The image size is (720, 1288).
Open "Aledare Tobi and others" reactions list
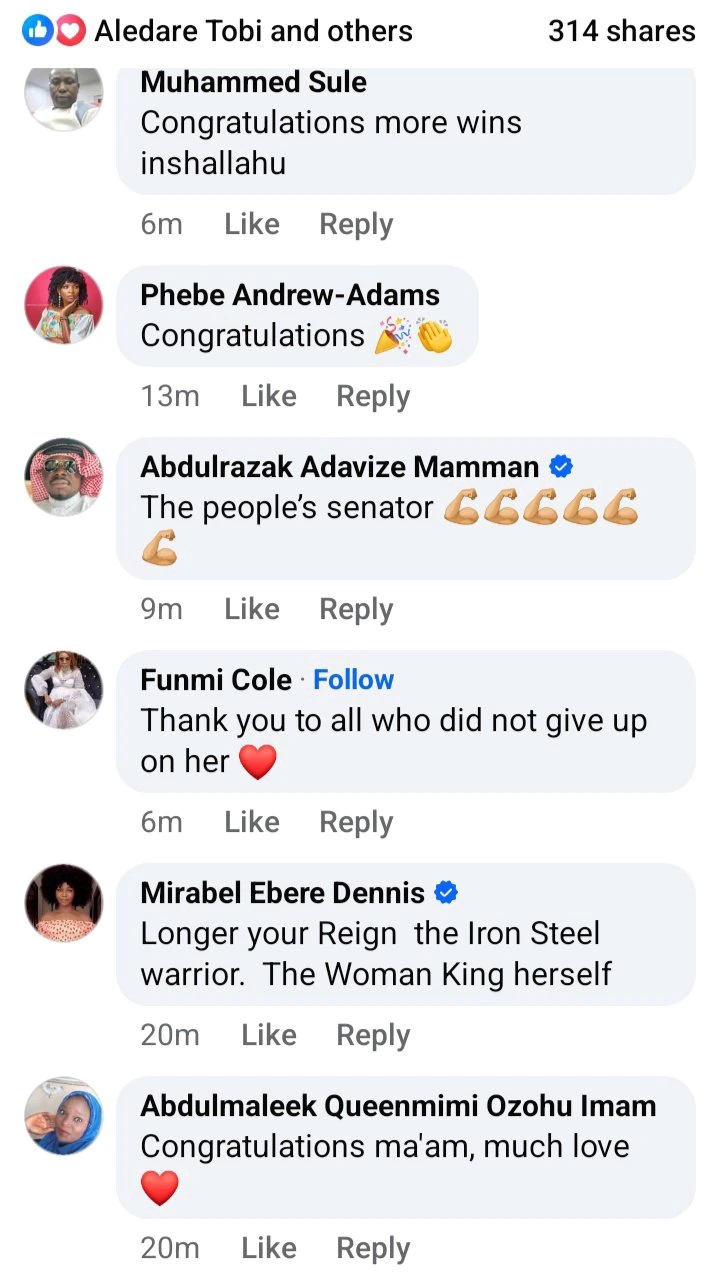point(253,32)
